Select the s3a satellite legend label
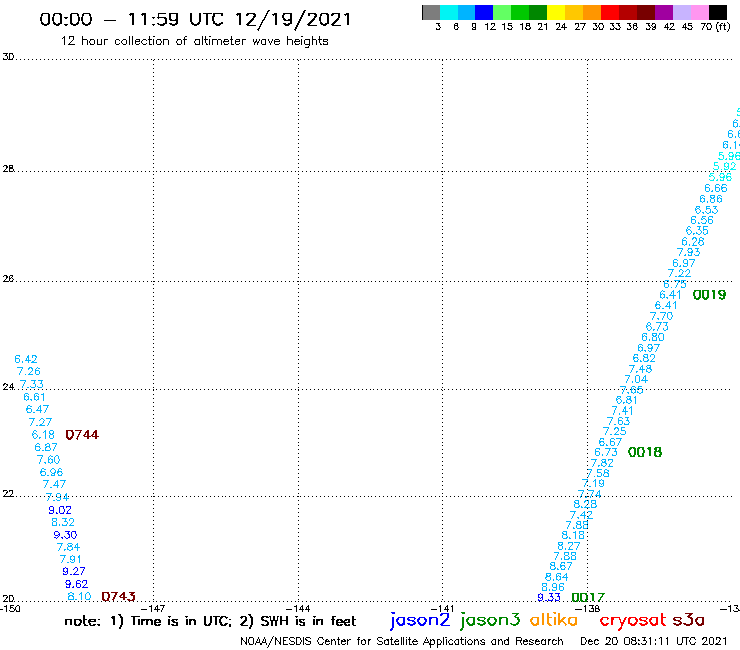Screen dimensions: 740x650 688,620
